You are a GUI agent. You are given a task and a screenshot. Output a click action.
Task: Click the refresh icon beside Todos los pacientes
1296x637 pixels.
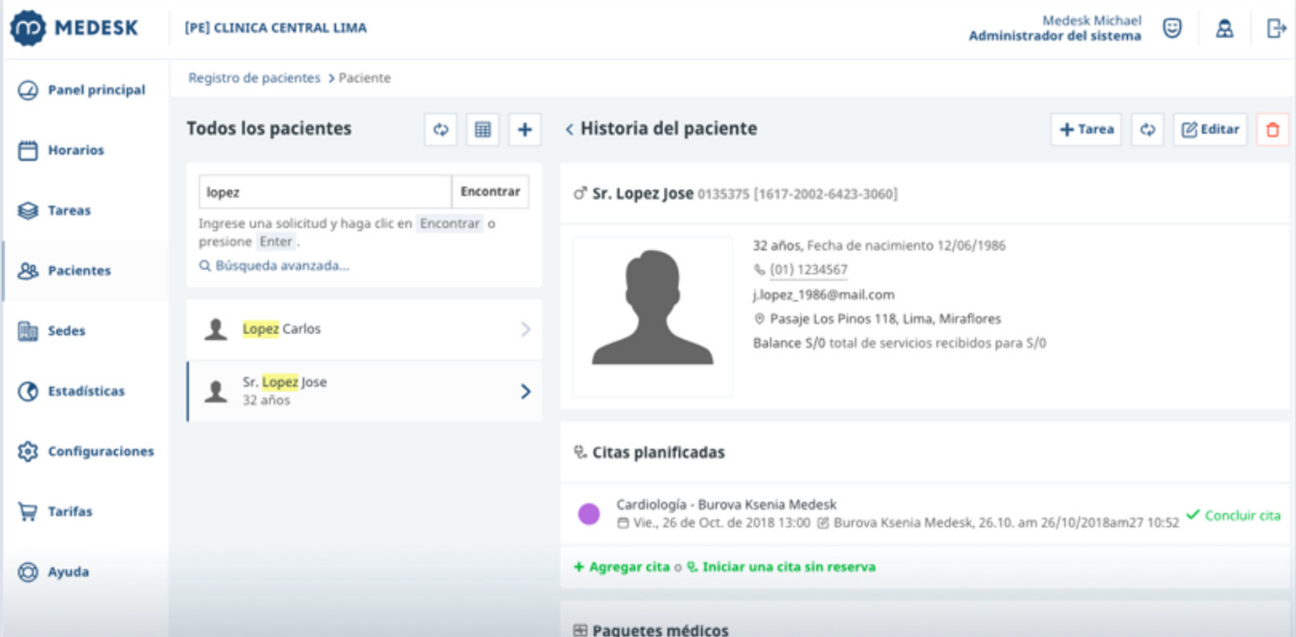click(441, 129)
